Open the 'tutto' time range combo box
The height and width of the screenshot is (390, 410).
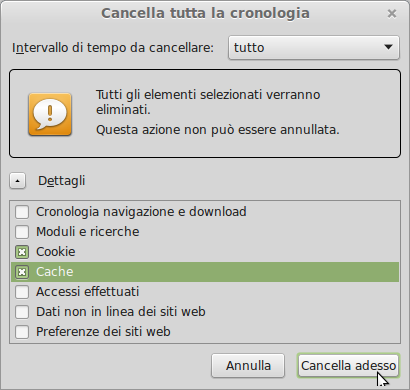[314, 48]
